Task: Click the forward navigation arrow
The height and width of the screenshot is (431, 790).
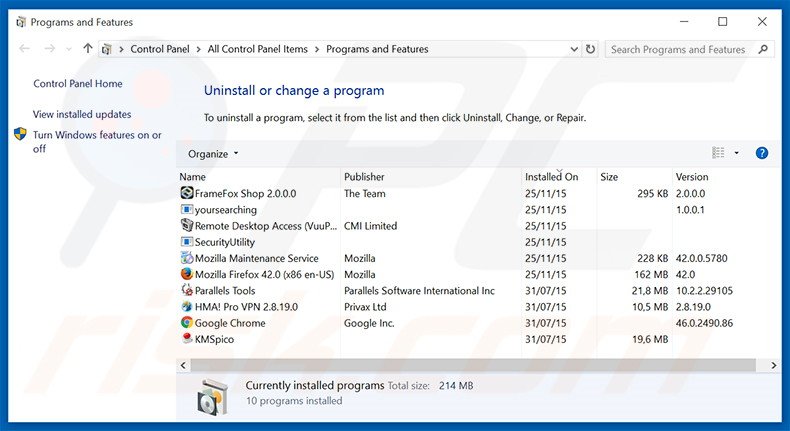Action: (49, 49)
